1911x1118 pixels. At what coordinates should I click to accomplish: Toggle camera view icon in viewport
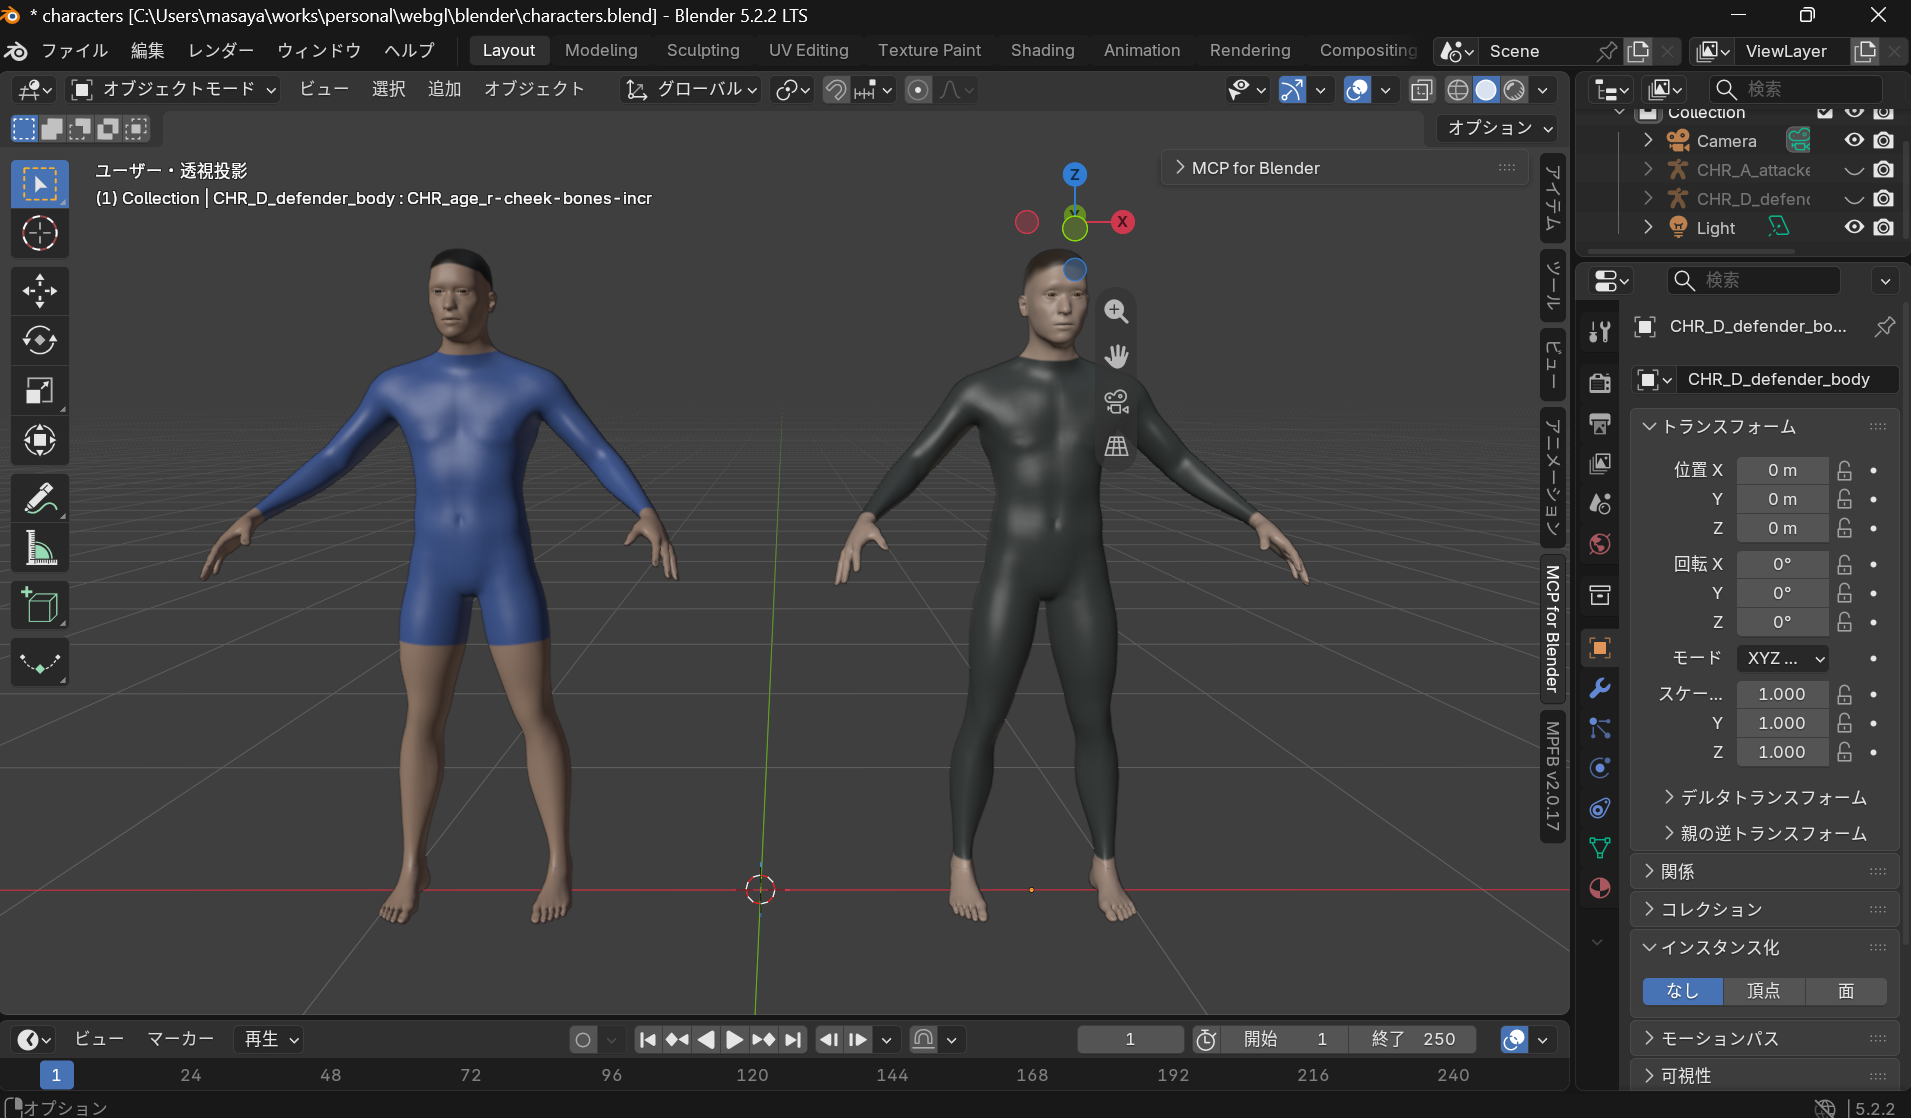coord(1116,401)
